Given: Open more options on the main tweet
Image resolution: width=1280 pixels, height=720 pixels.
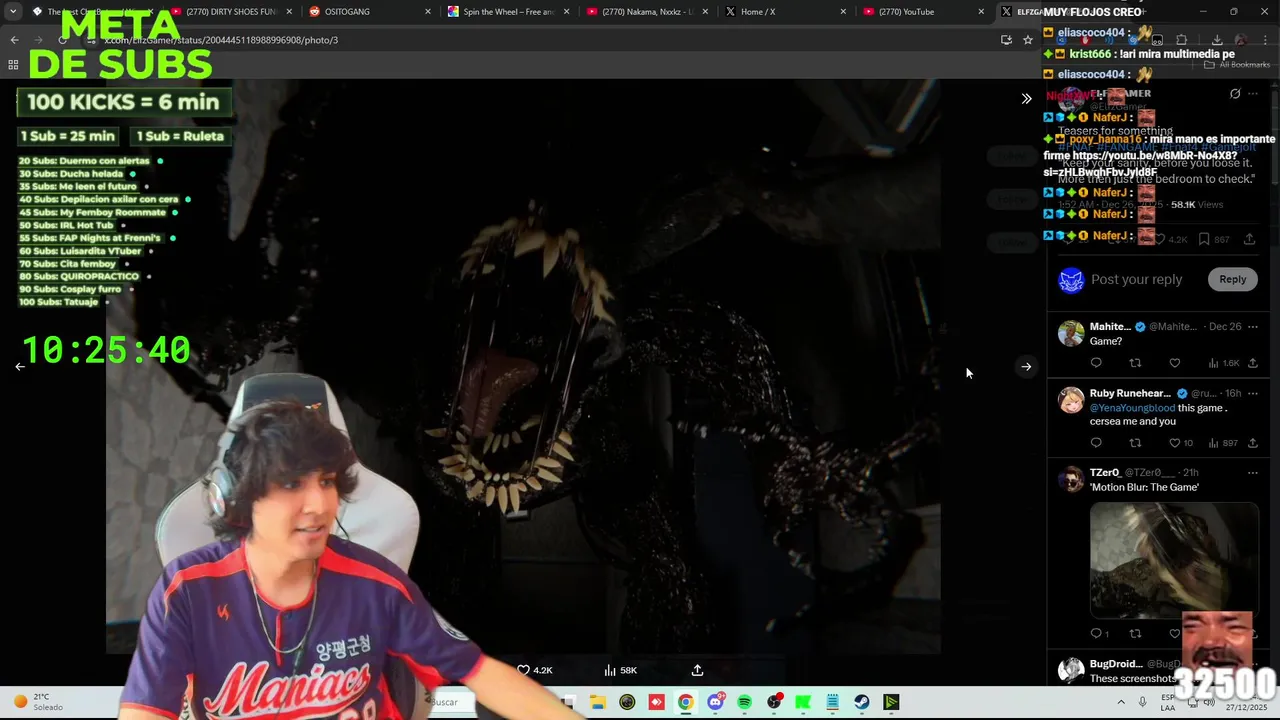Looking at the screenshot, I should [1252, 94].
